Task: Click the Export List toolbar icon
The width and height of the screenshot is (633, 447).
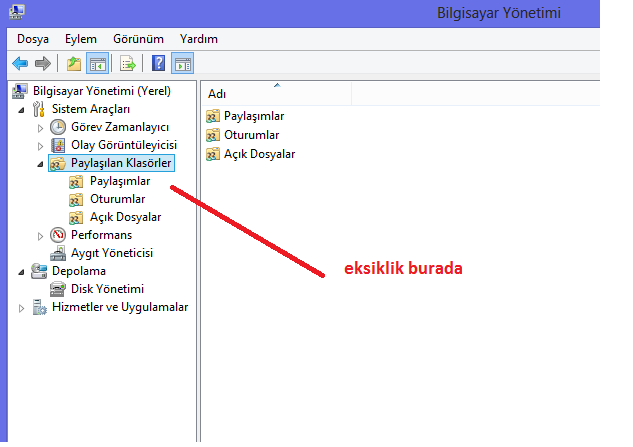Action: tap(128, 63)
